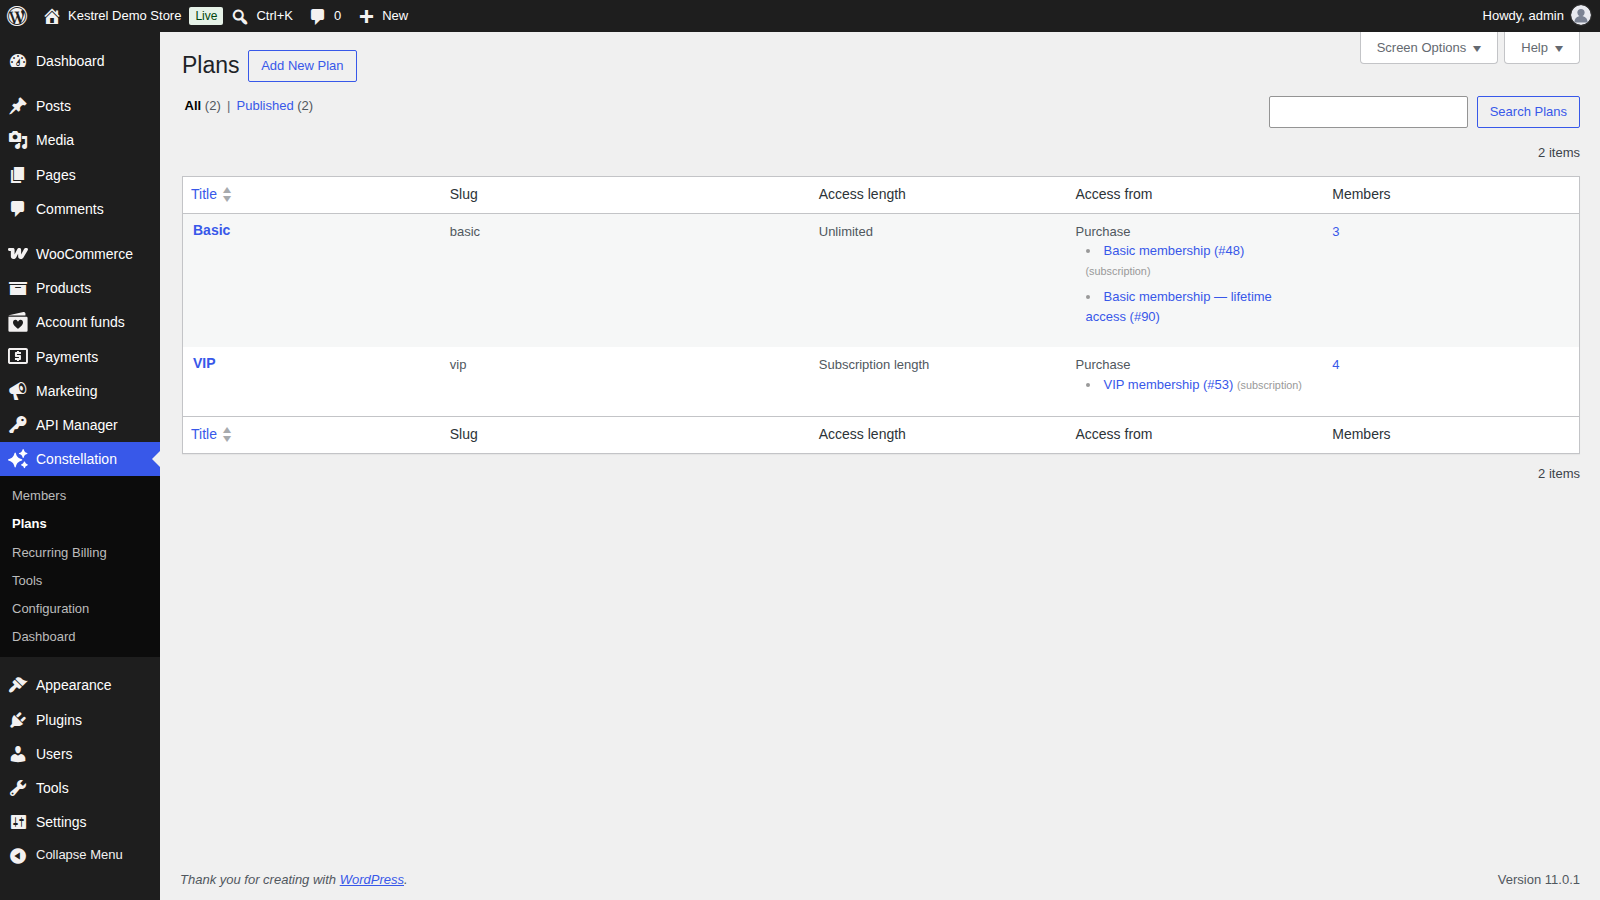
Task: Click the Payments dollar icon
Action: 18,356
